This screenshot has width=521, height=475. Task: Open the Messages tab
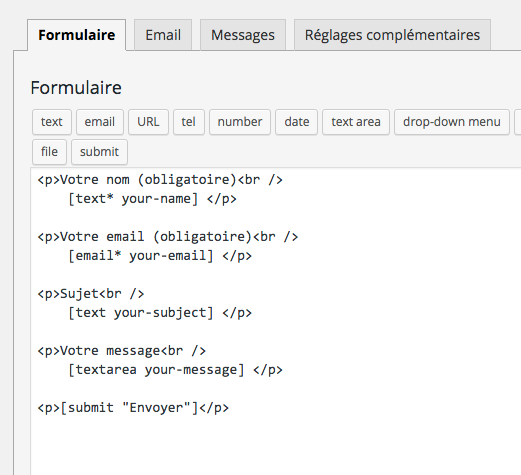[x=243, y=35]
